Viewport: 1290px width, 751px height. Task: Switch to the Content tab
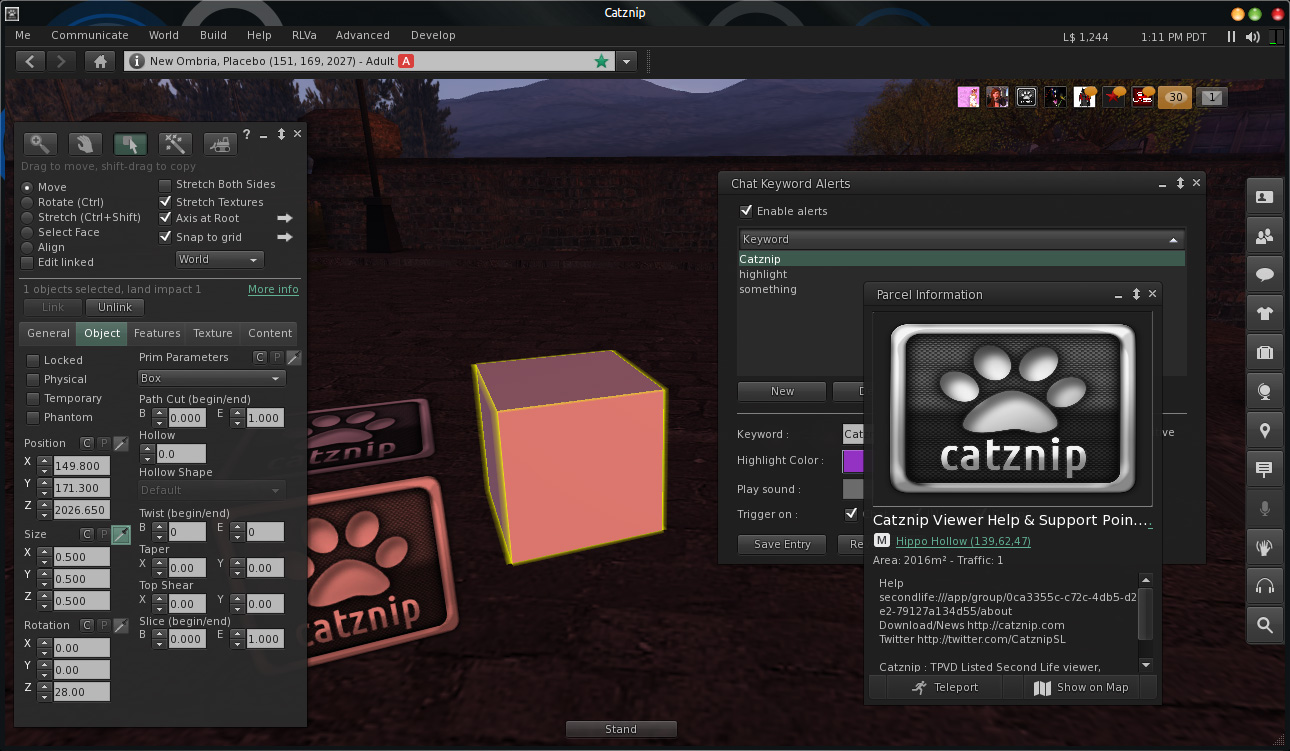coord(270,333)
